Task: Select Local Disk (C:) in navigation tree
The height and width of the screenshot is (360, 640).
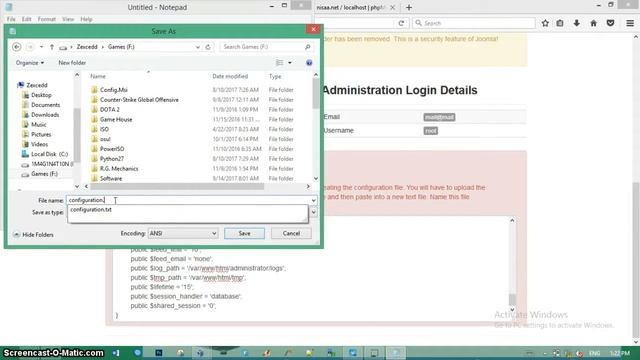Action: (x=49, y=154)
